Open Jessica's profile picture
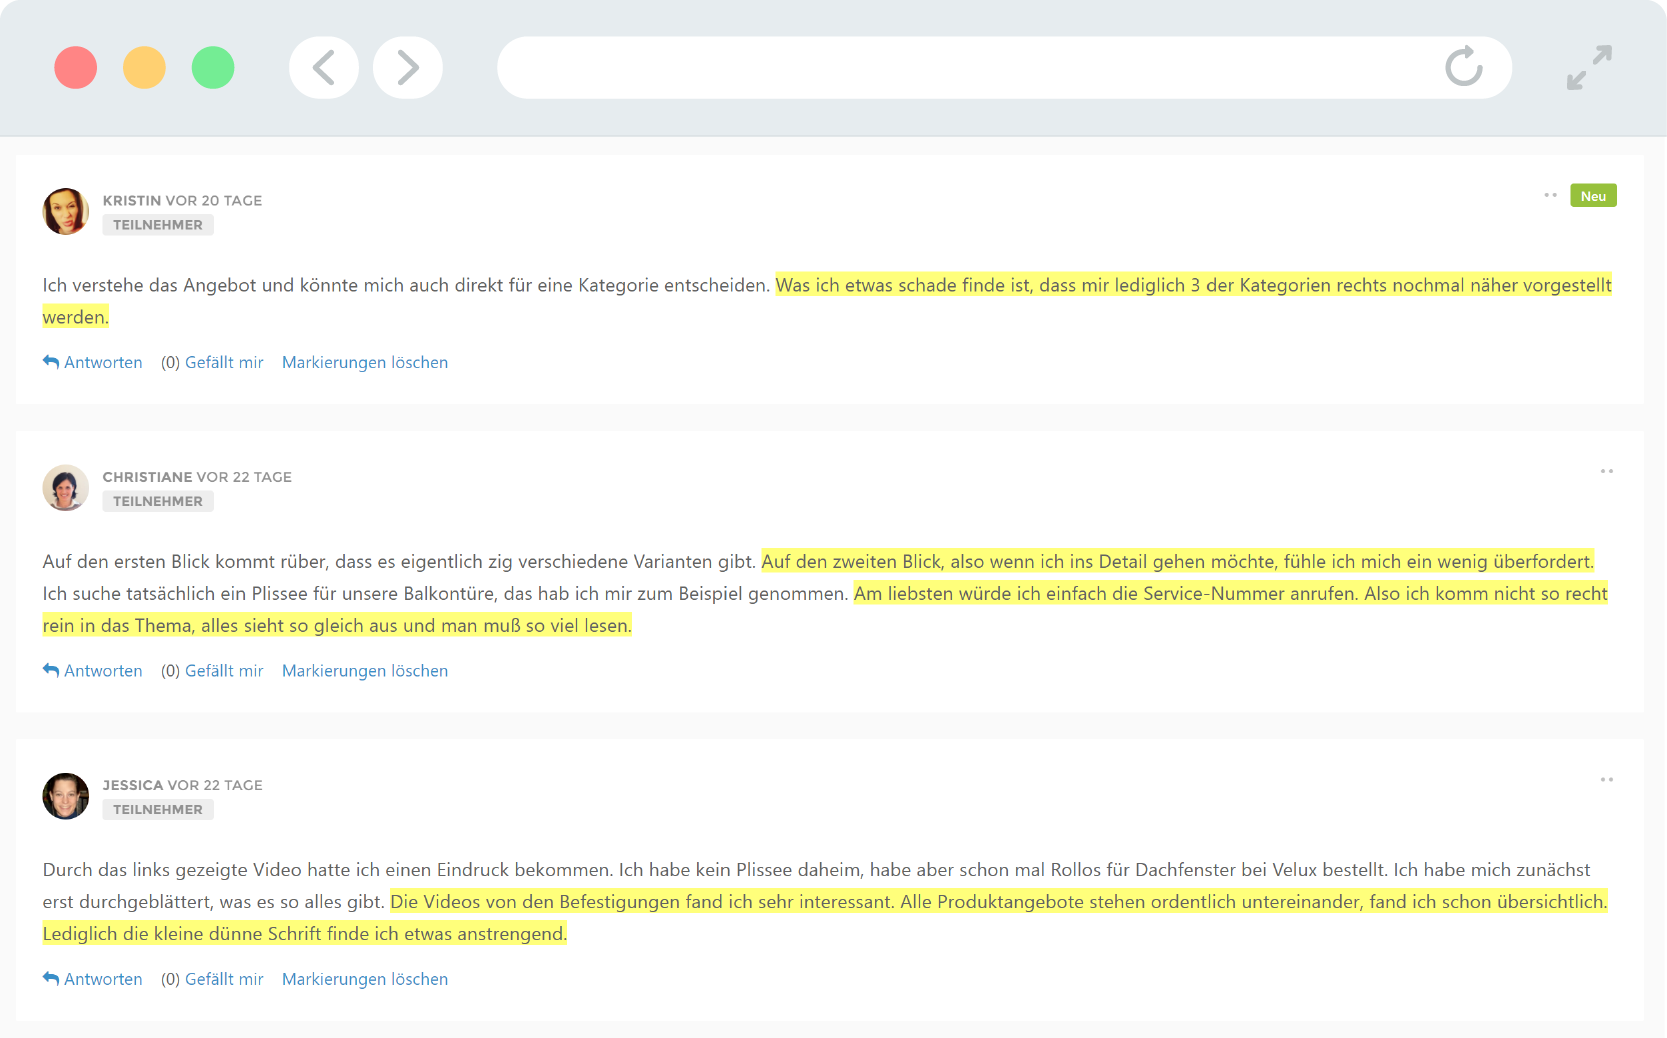Viewport: 1667px width, 1038px height. click(x=66, y=796)
